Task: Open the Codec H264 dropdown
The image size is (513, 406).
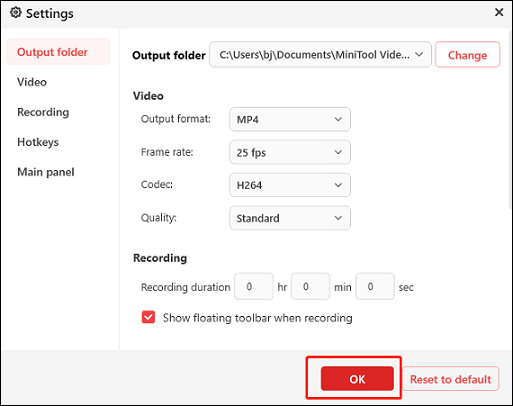Action: pos(290,185)
